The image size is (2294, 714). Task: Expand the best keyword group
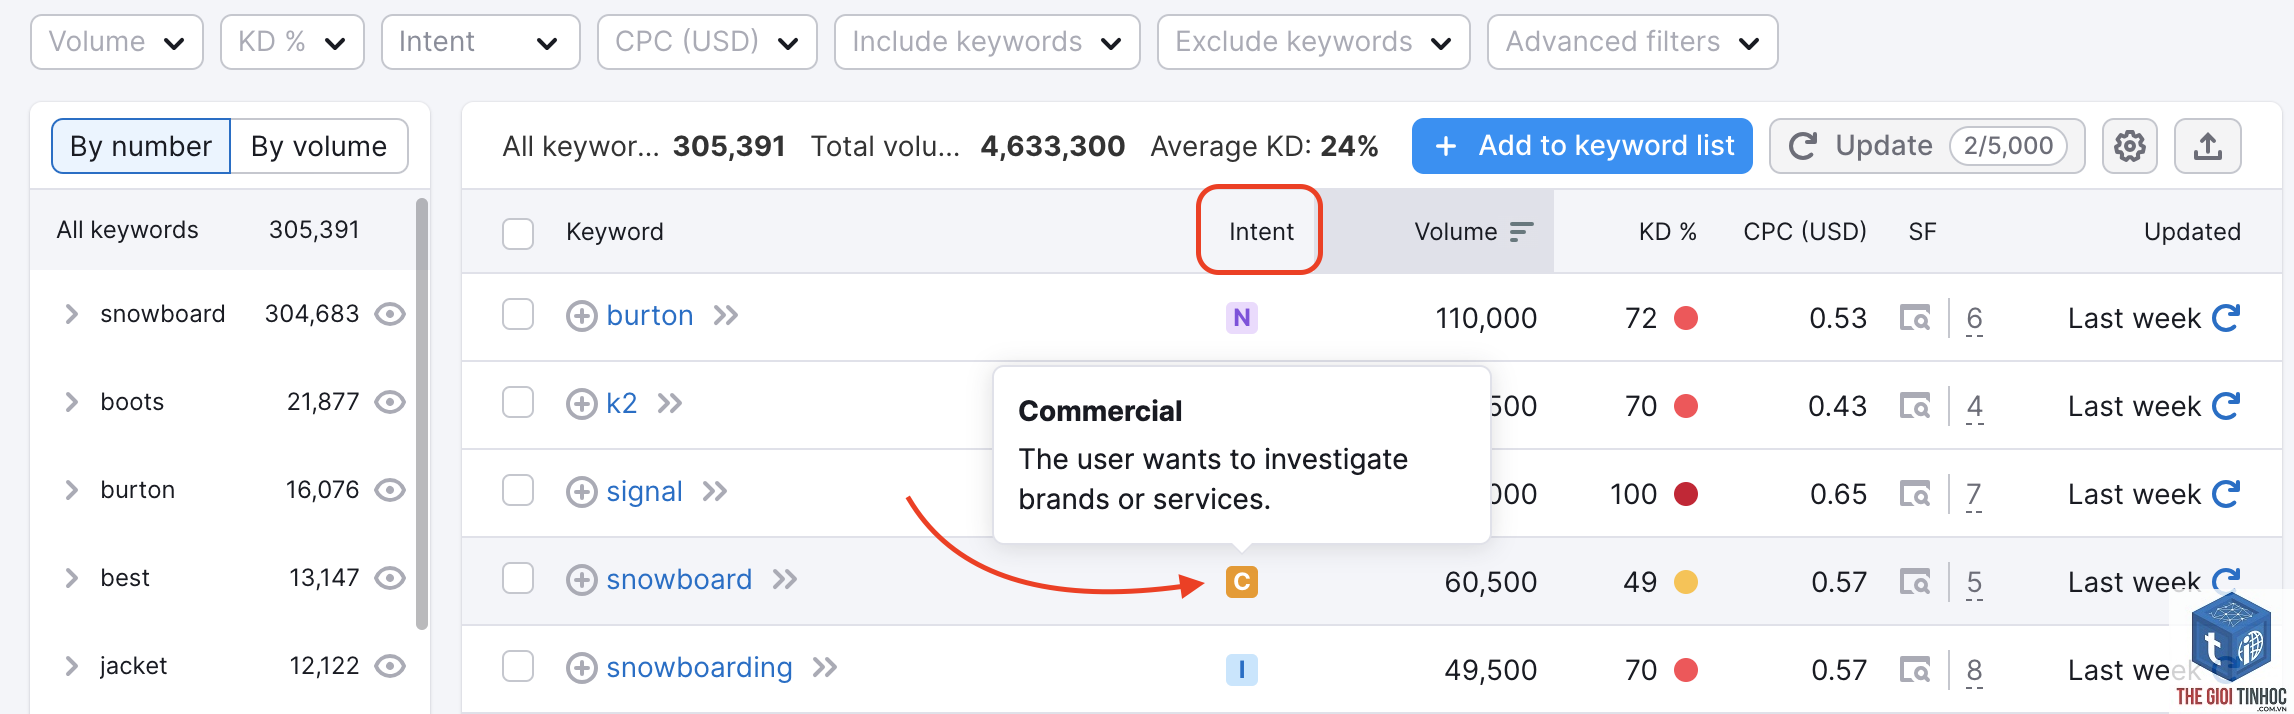point(71,578)
